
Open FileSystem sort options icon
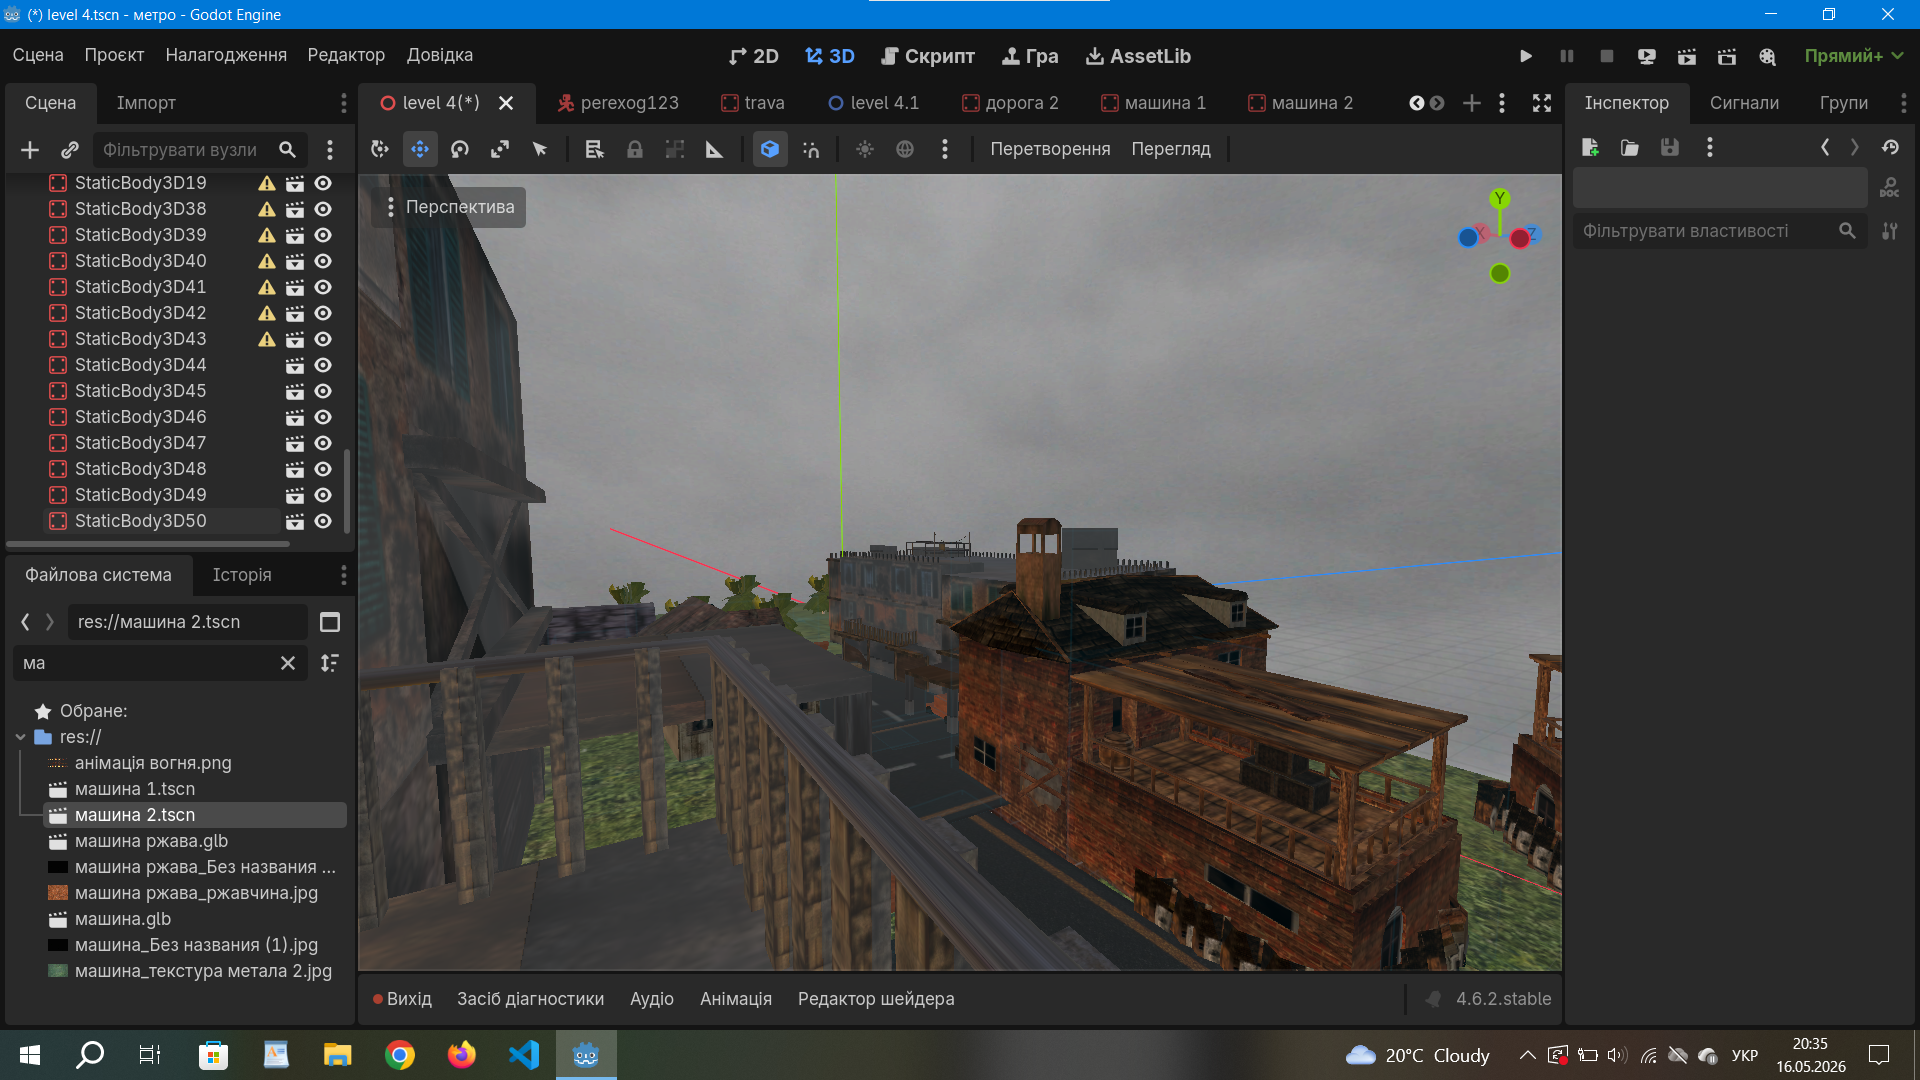coord(330,663)
